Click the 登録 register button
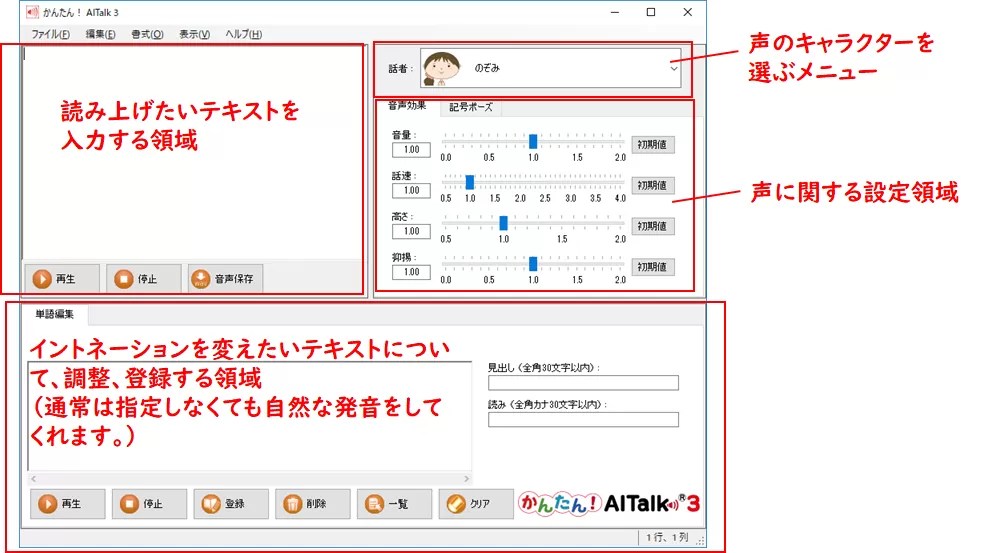Viewport: 984px width, 553px height. [231, 503]
